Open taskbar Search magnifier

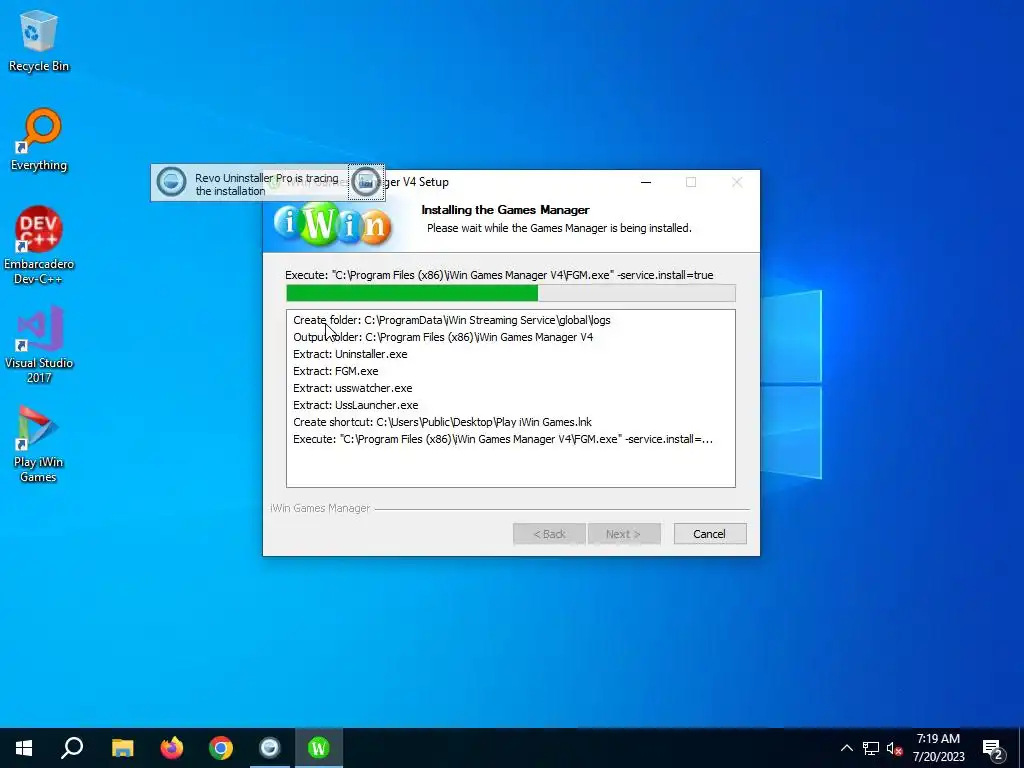[72, 748]
